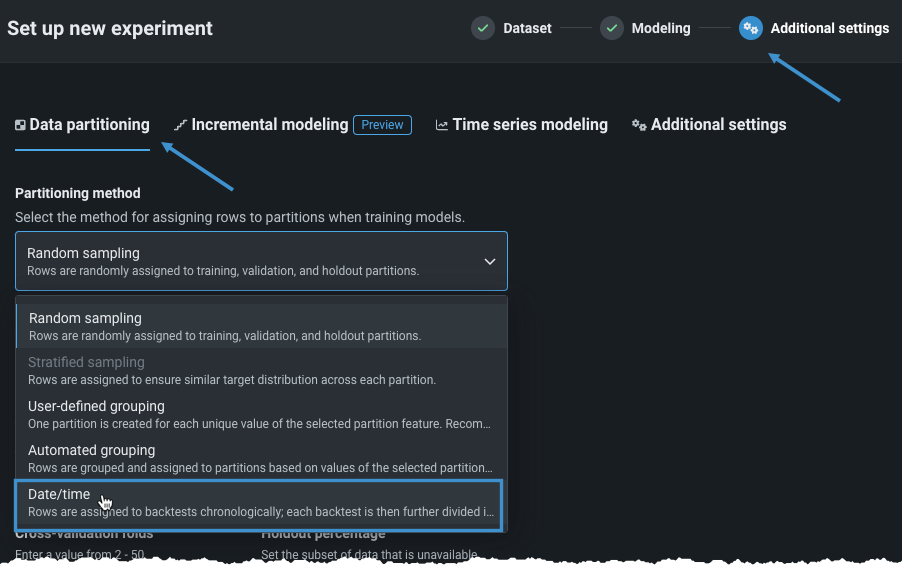
Task: Collapse the partitioning method dropdown chevron
Action: pyautogui.click(x=490, y=261)
